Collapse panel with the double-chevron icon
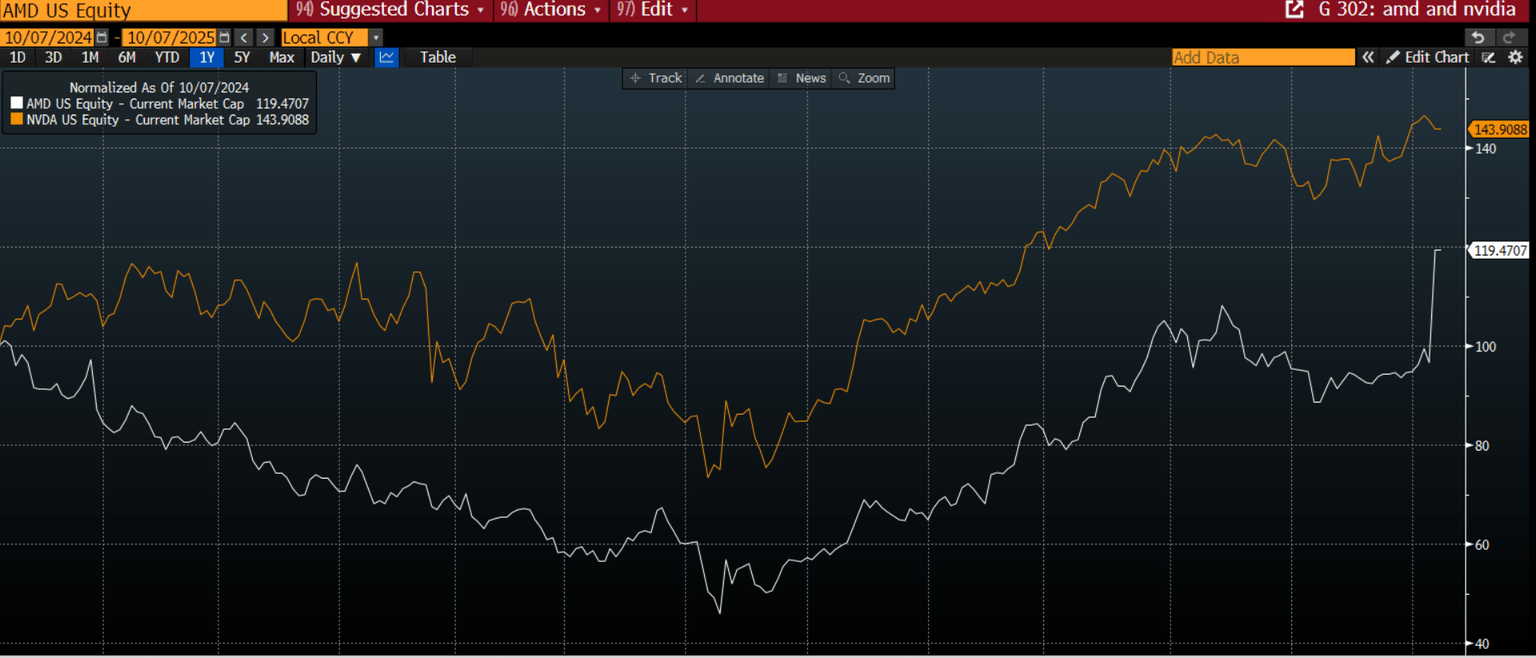The image size is (1536, 658). [1368, 57]
